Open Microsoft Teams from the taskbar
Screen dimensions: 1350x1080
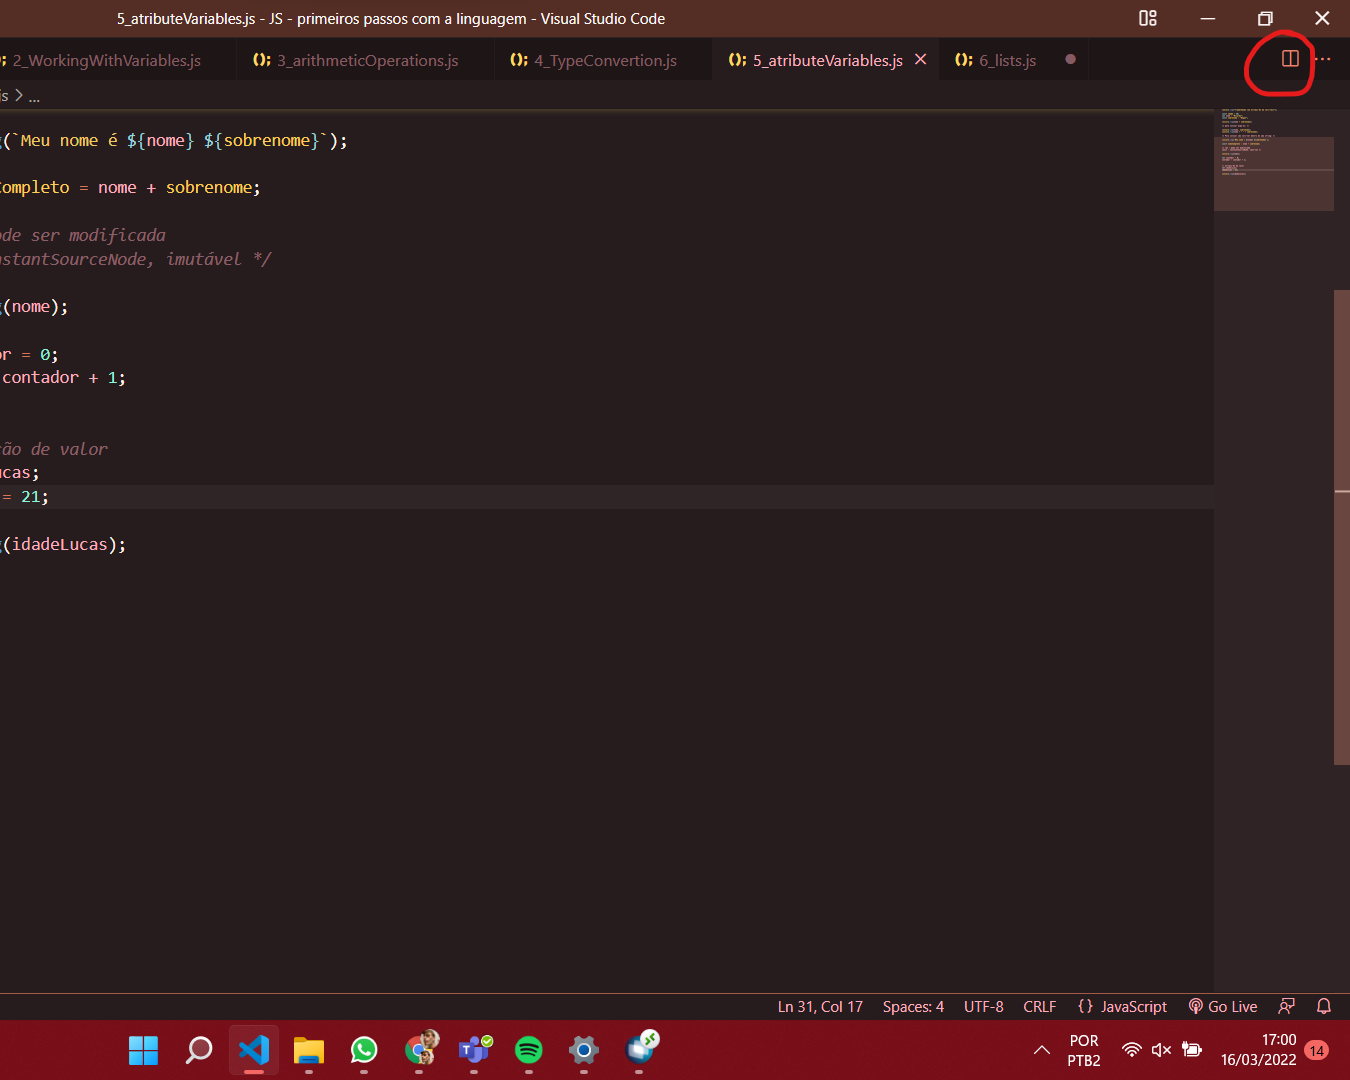pyautogui.click(x=474, y=1050)
